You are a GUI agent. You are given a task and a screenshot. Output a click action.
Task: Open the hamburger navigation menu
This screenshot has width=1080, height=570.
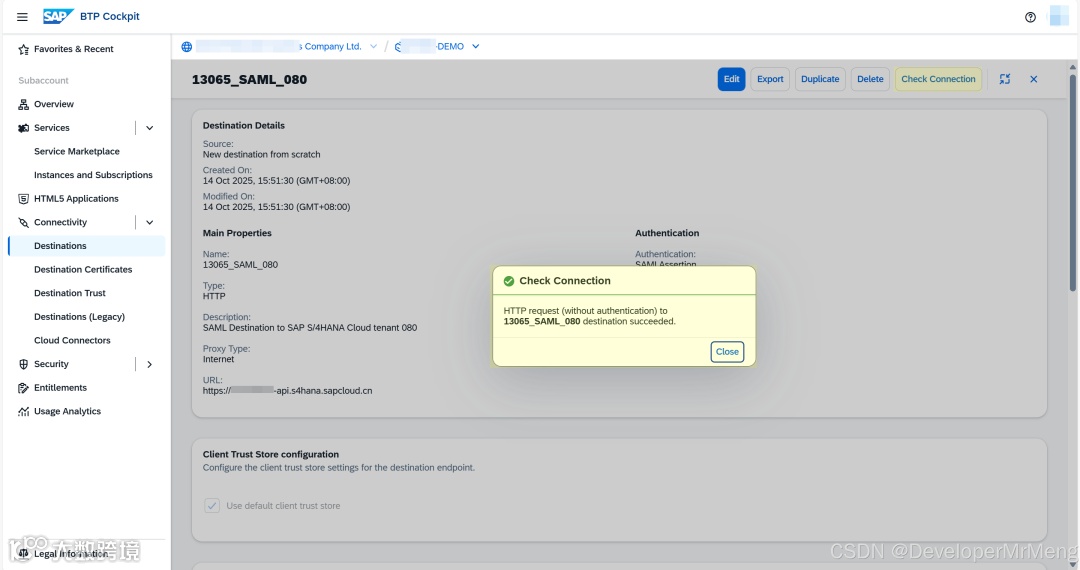pyautogui.click(x=22, y=17)
